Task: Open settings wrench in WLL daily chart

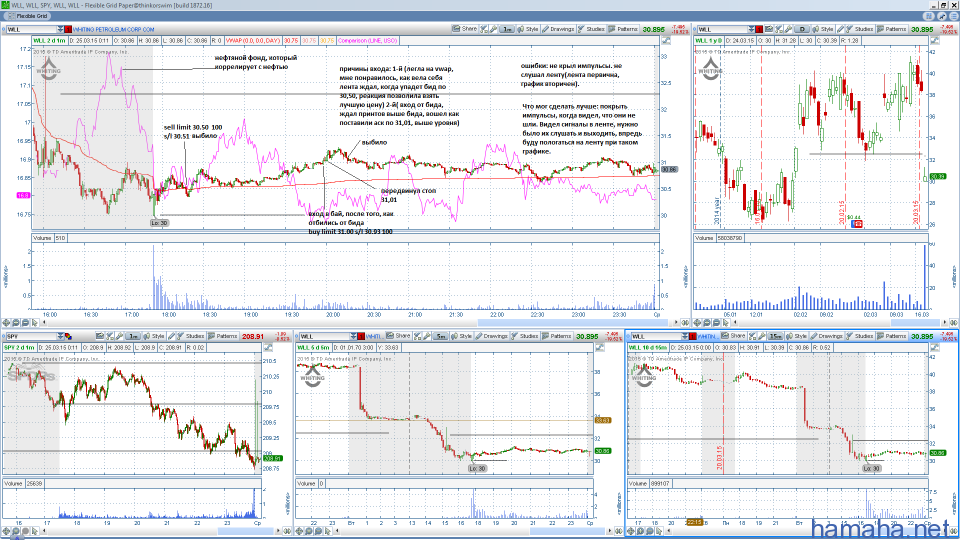Action: pos(789,29)
